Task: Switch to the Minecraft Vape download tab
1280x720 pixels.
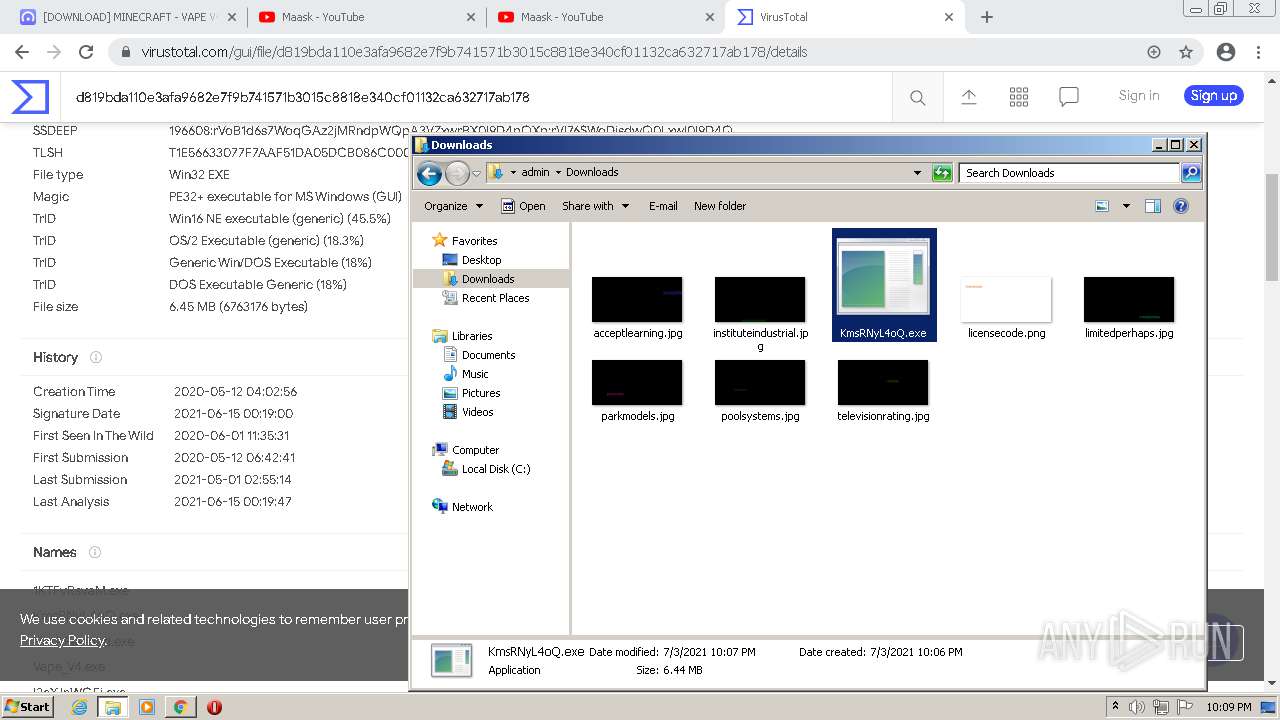Action: tap(130, 17)
